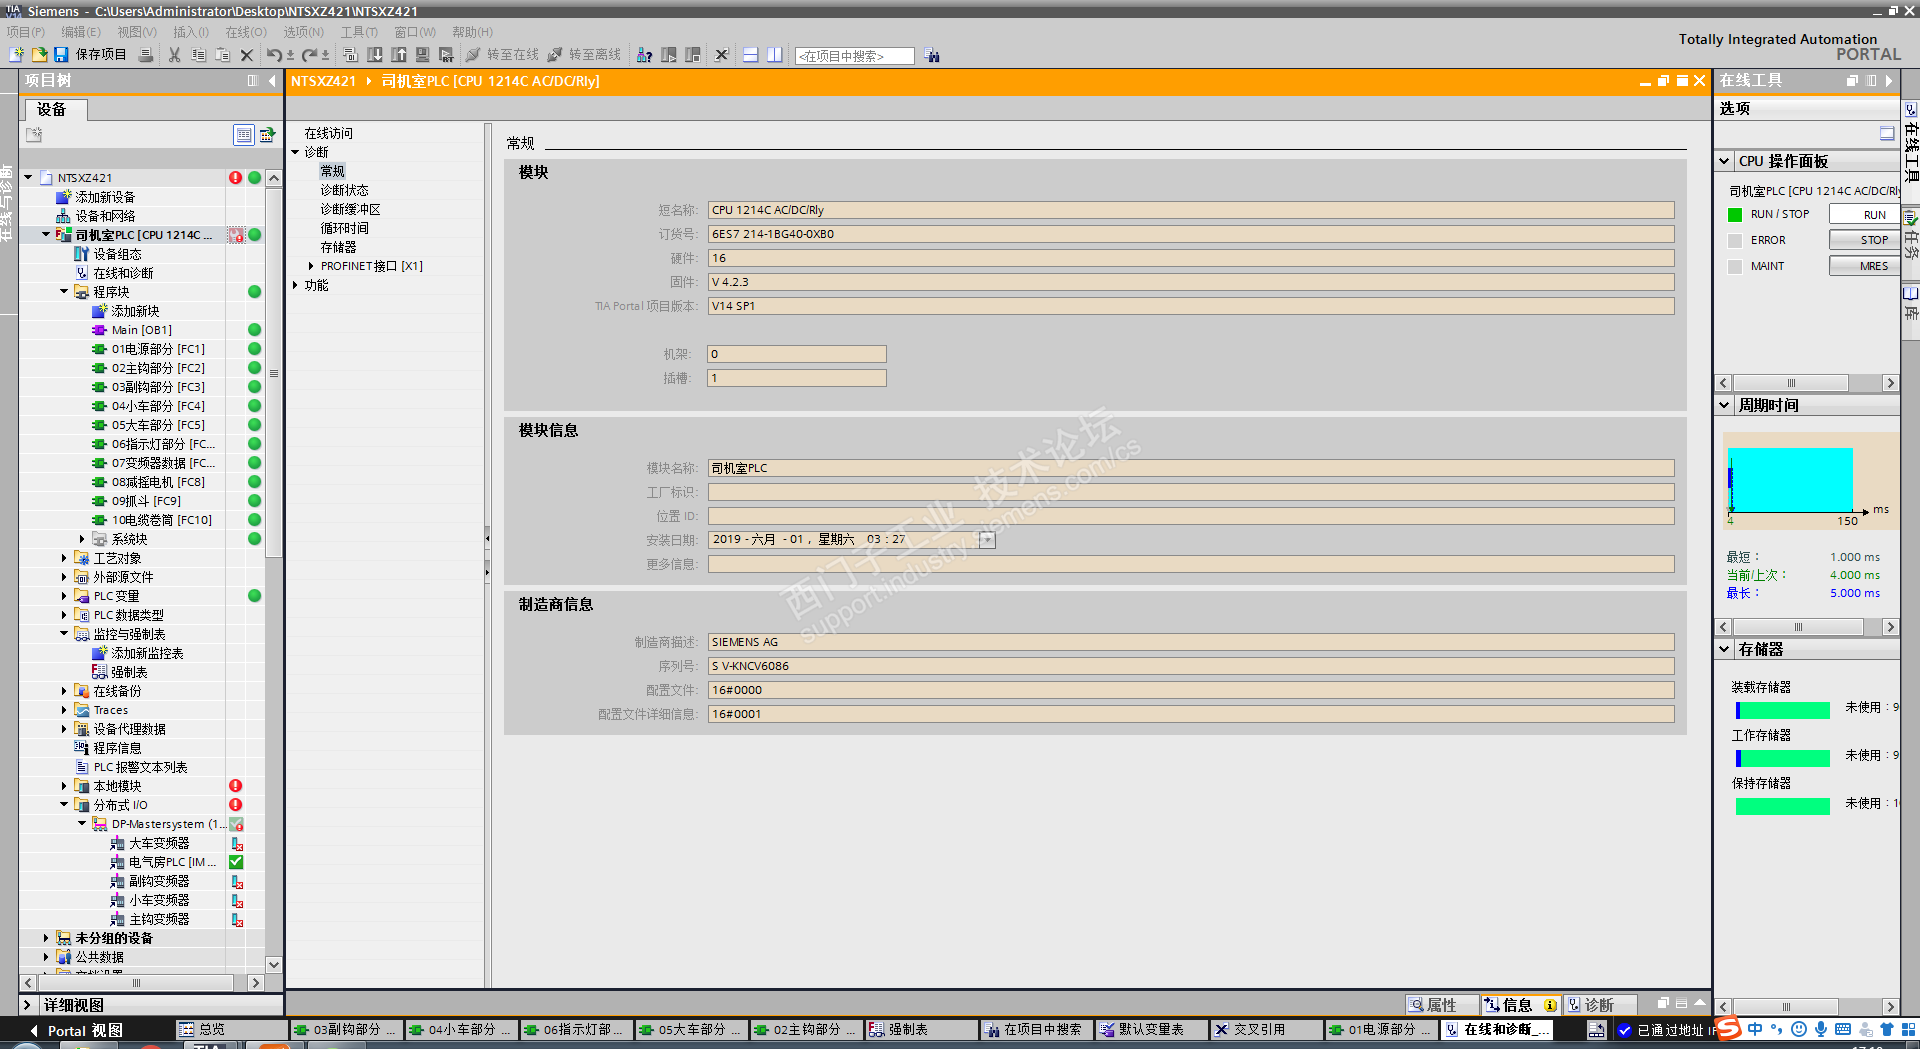Select 诊断缓冲区 in diagnostics navigation
Image resolution: width=1920 pixels, height=1049 pixels.
[x=350, y=209]
